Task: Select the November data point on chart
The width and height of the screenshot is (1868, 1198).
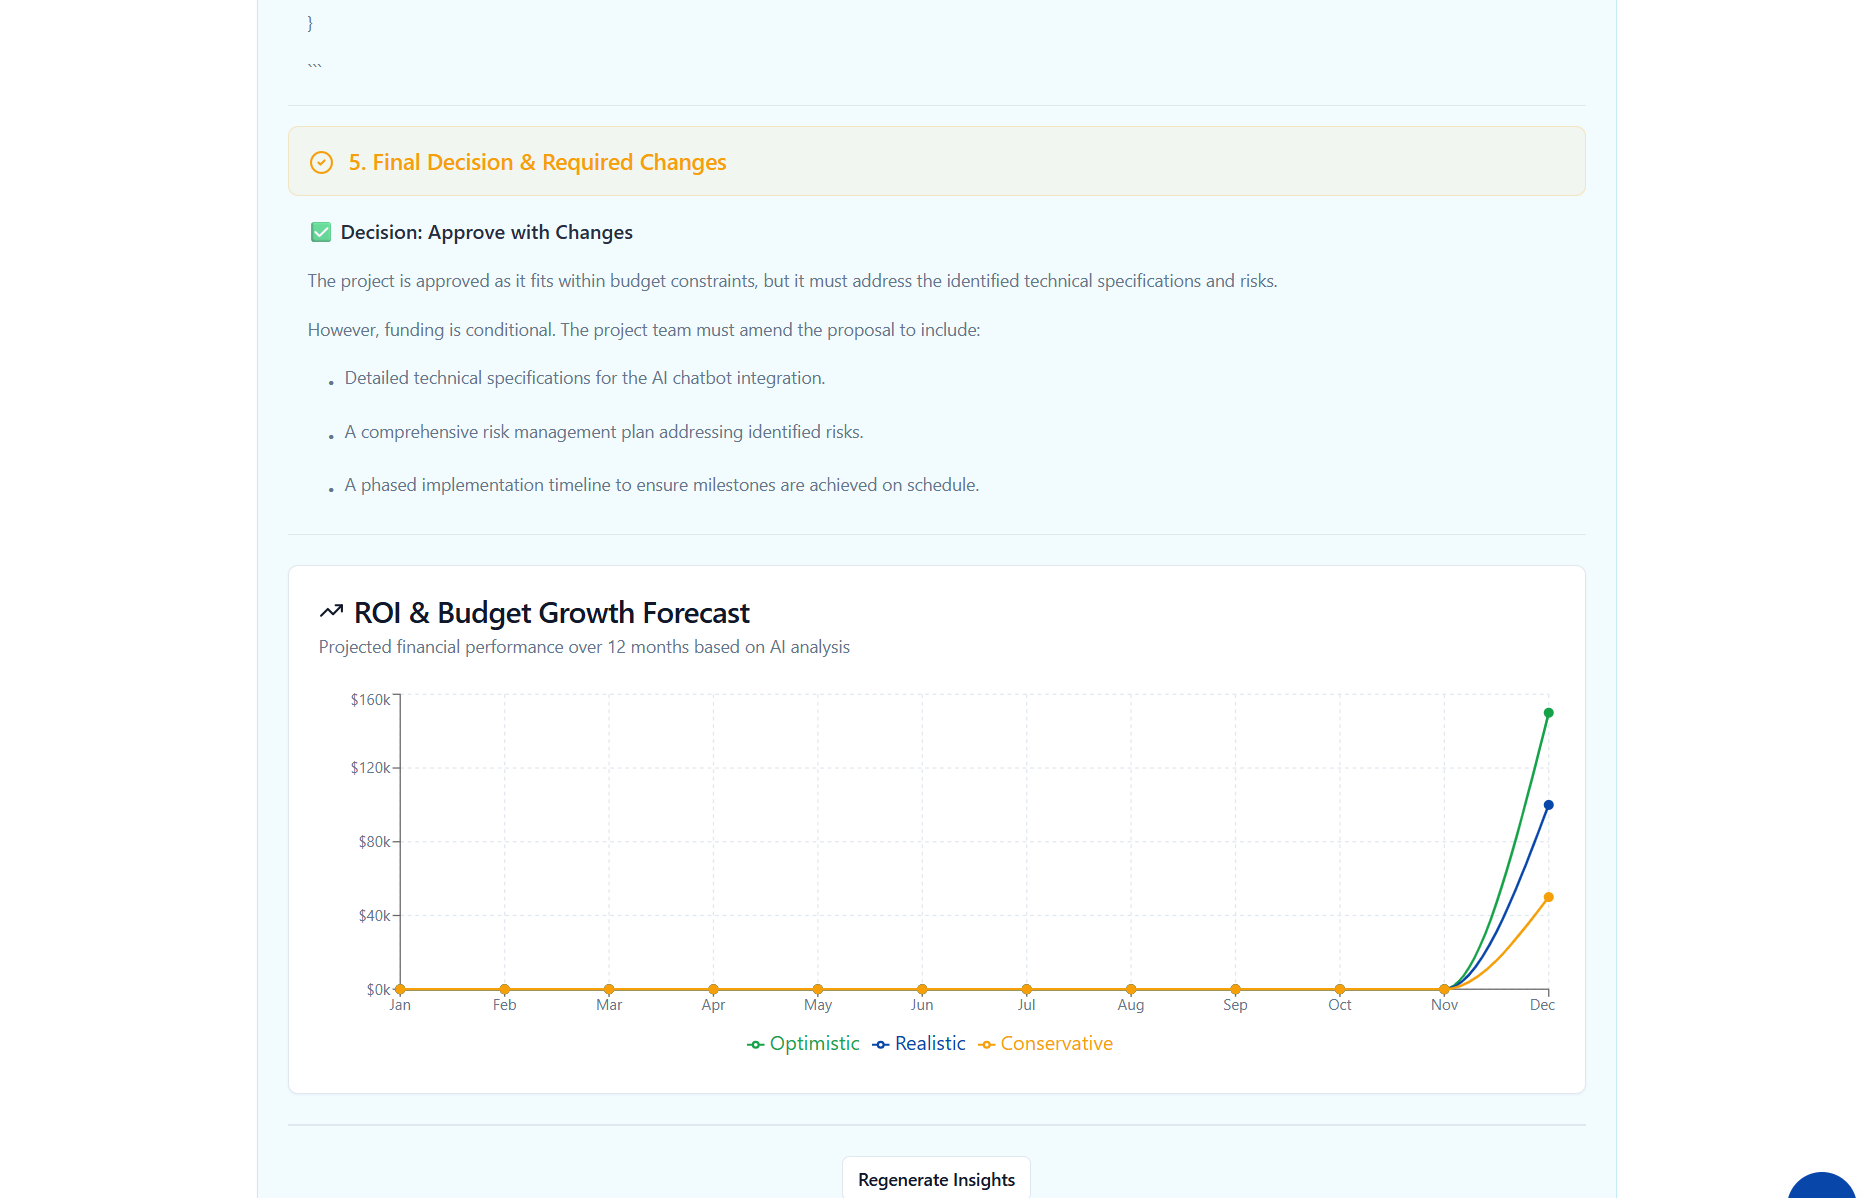Action: 1444,989
